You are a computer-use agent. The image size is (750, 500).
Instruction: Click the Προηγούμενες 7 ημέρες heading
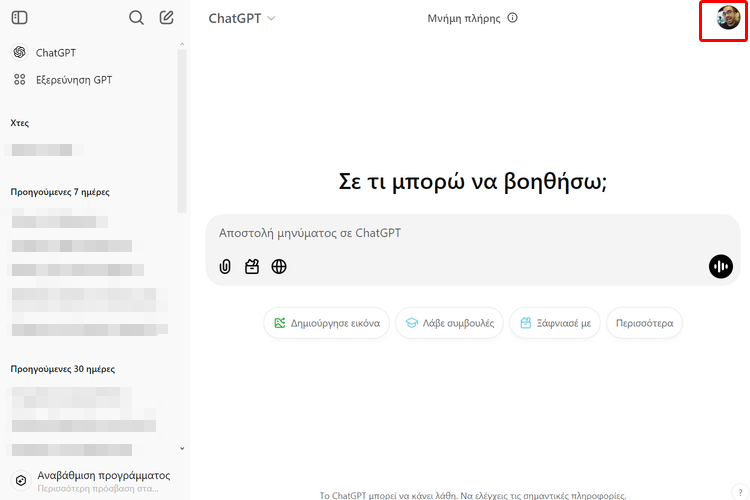(60, 192)
